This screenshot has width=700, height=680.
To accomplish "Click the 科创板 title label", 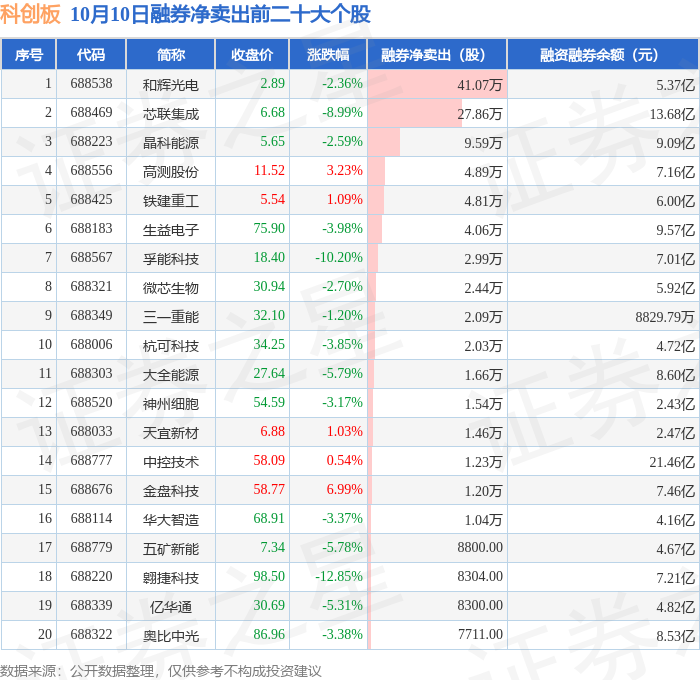I will (30, 14).
